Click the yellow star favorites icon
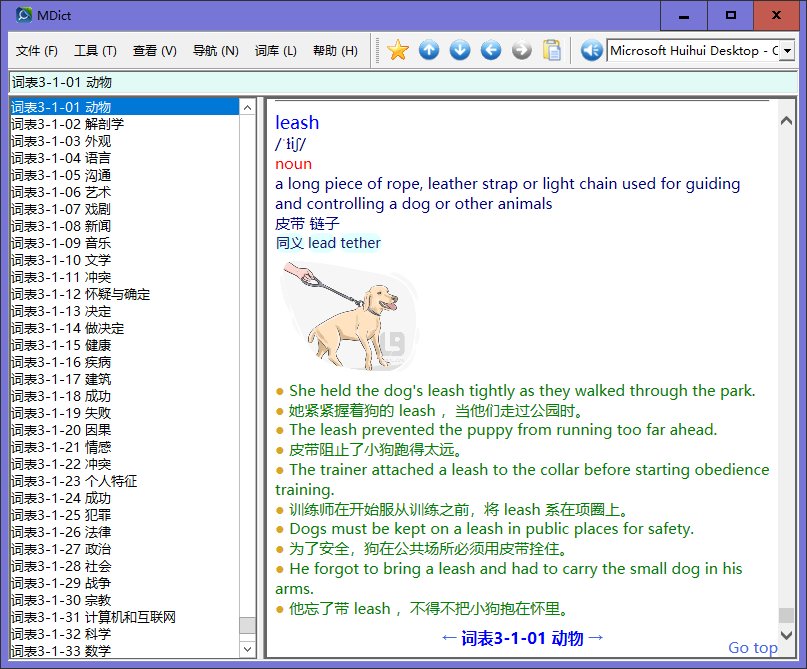The width and height of the screenshot is (807, 669). (x=398, y=50)
